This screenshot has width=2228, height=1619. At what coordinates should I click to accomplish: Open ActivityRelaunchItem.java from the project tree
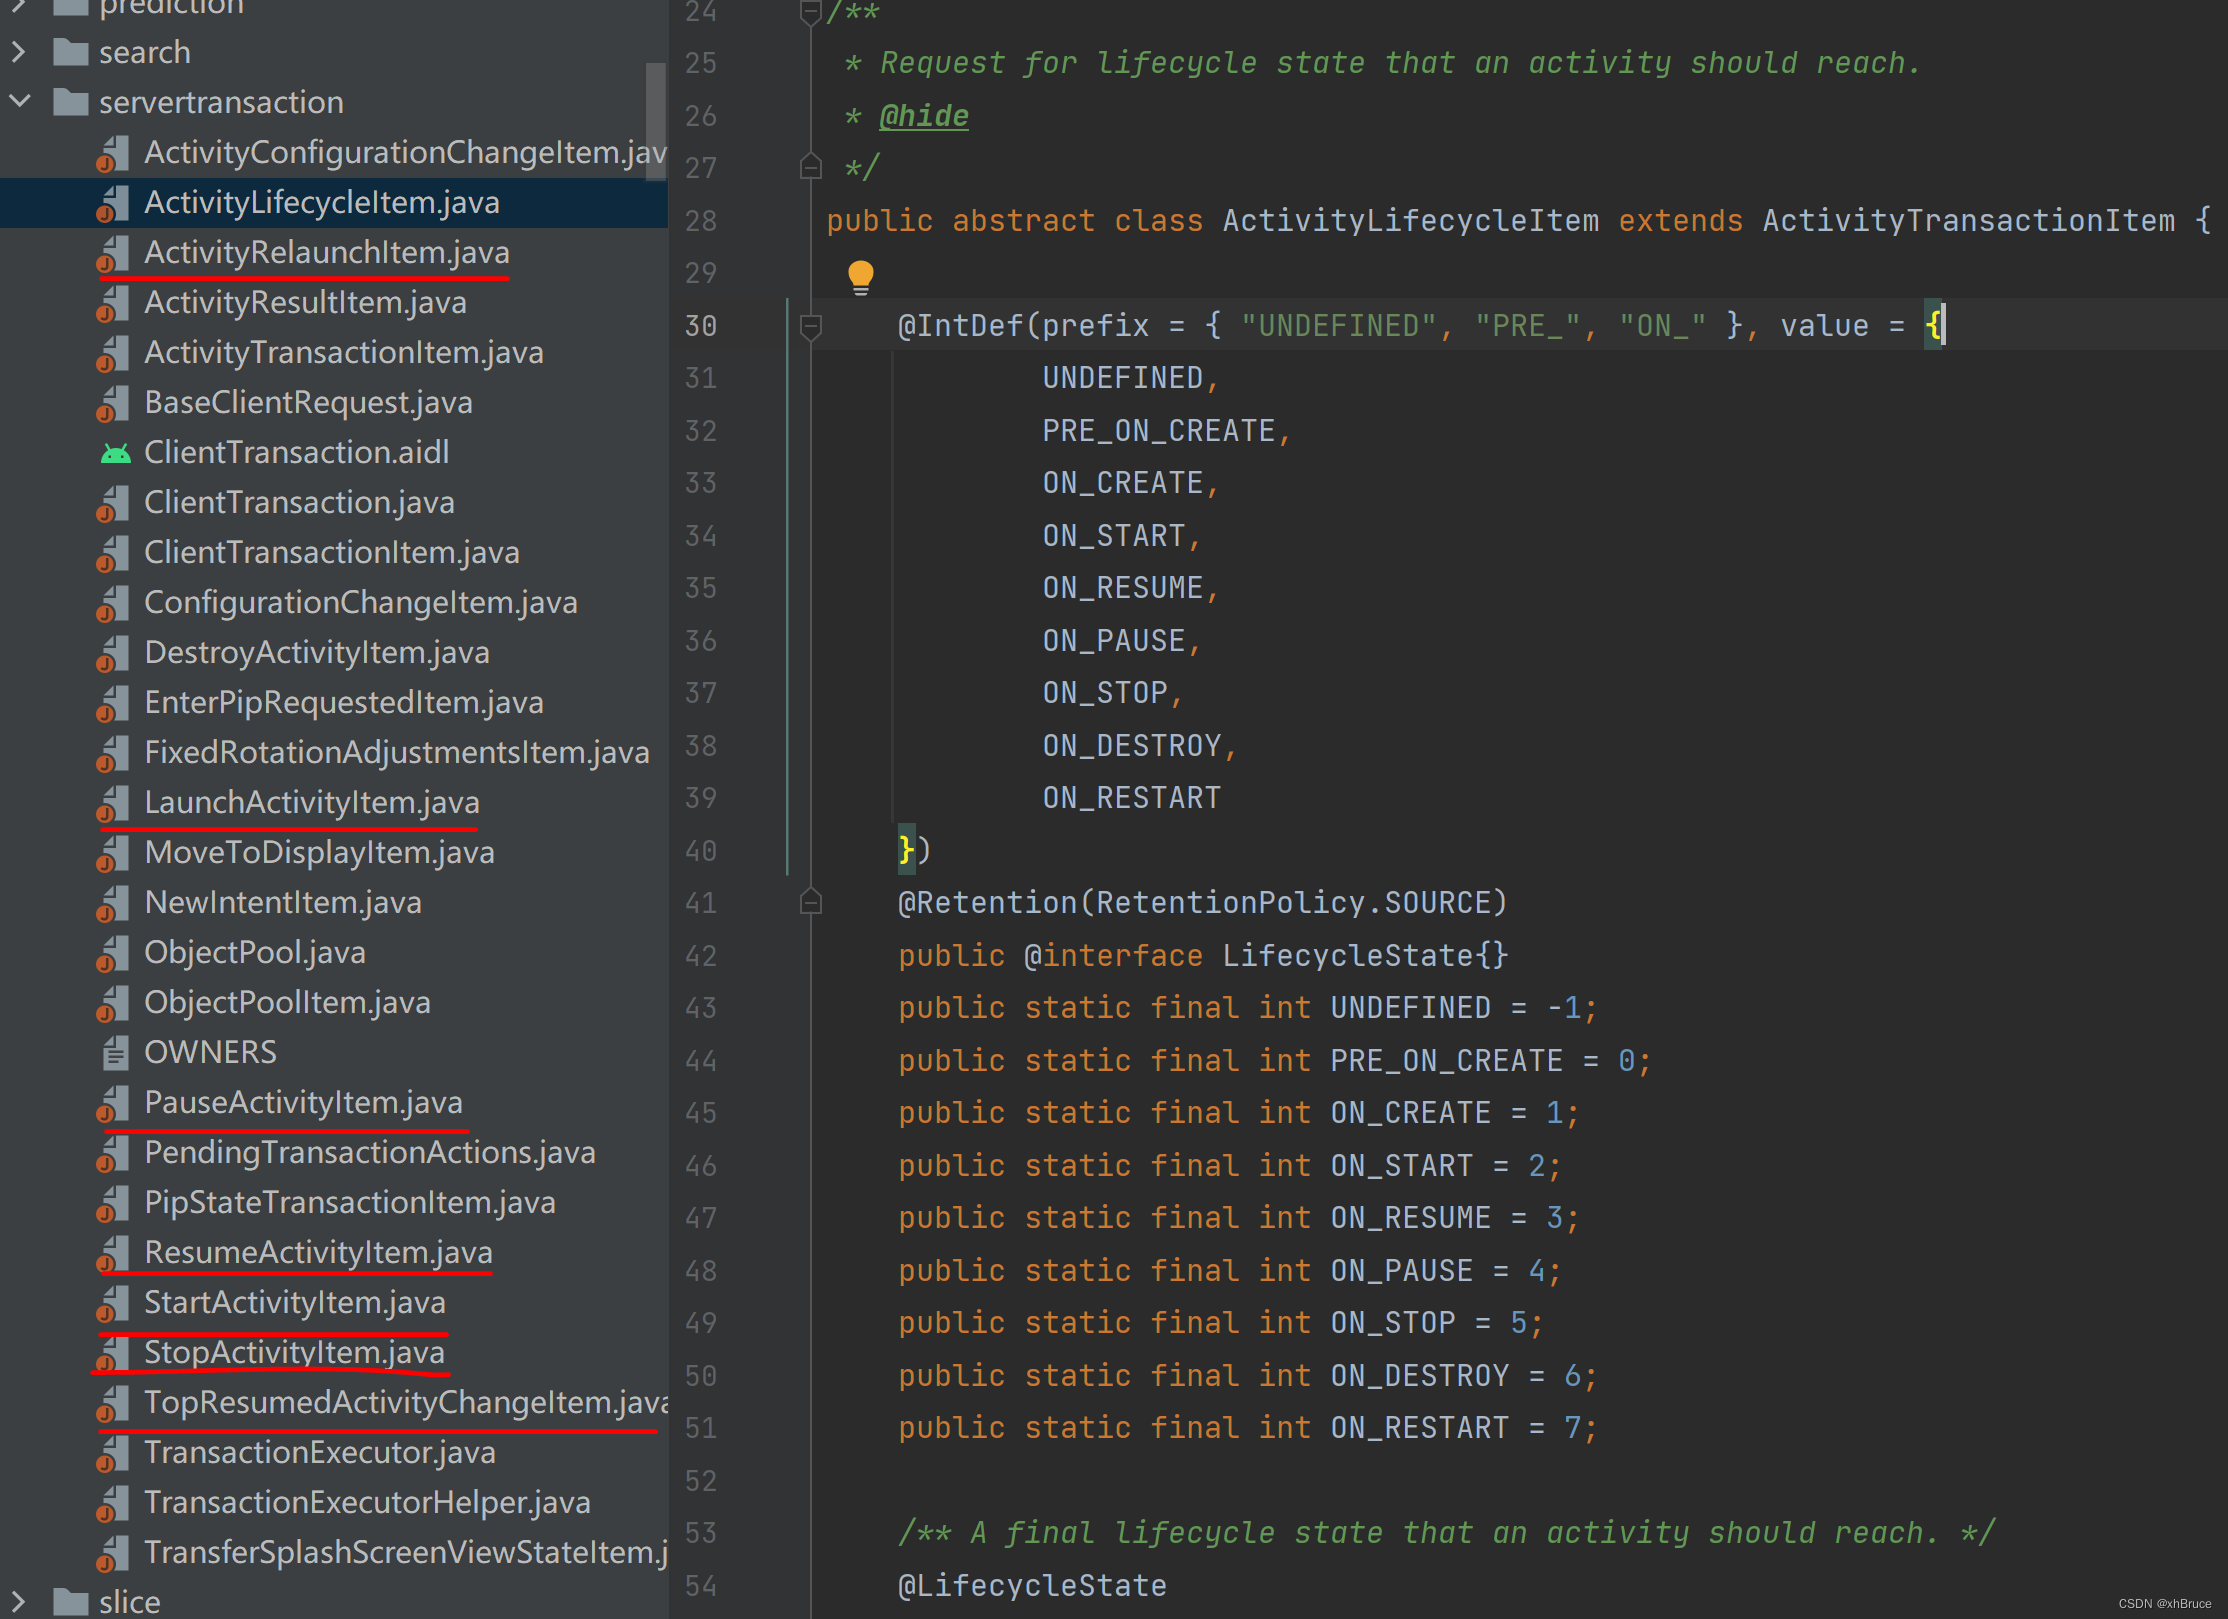(x=327, y=252)
